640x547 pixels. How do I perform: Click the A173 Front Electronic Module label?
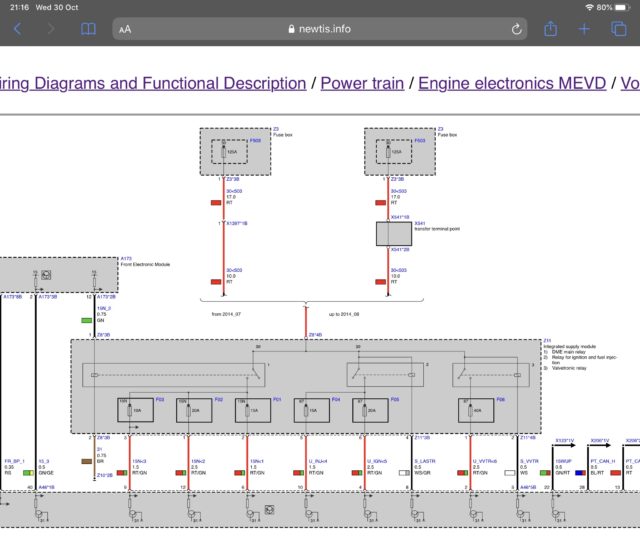click(x=145, y=262)
